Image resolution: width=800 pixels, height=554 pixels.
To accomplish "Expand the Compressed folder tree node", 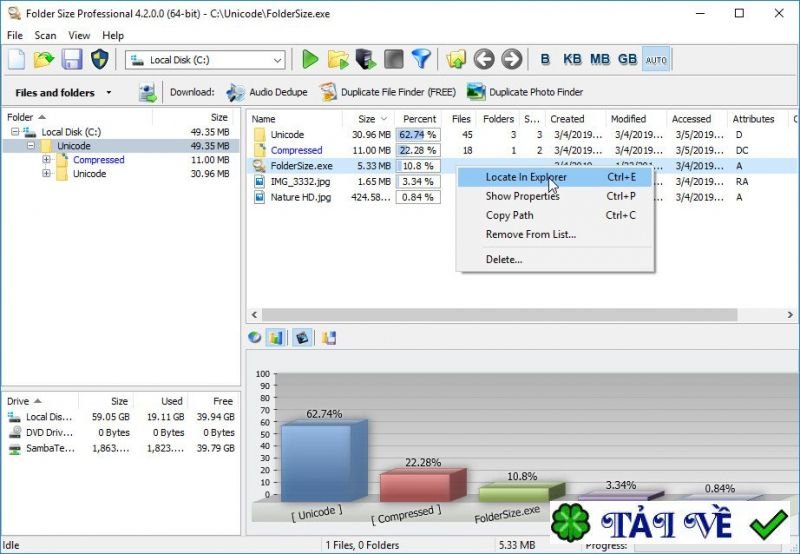I will click(46, 160).
